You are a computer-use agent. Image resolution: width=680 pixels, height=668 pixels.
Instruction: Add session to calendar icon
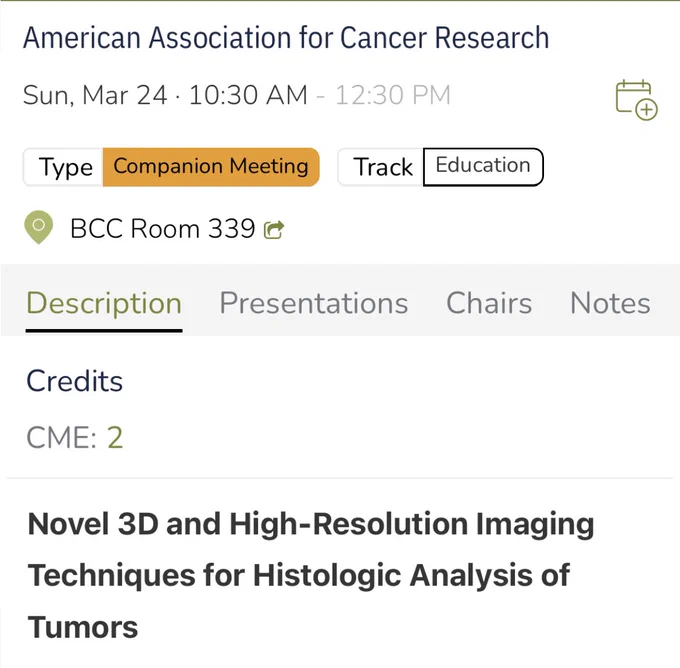point(636,99)
